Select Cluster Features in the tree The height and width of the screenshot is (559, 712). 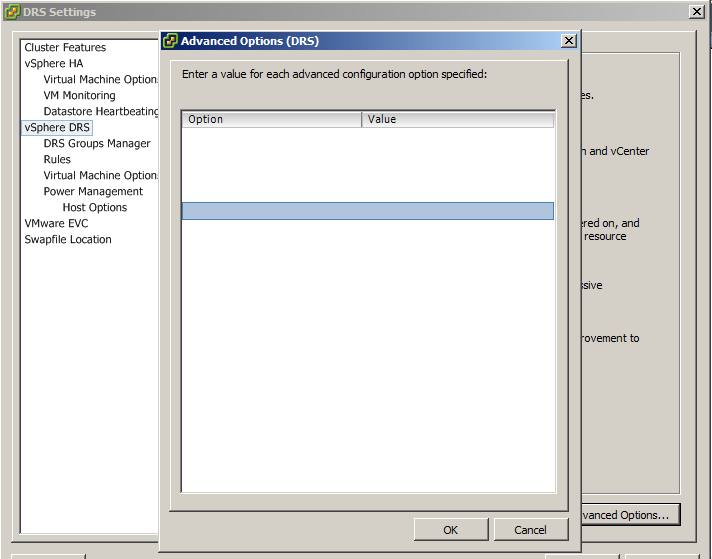tap(65, 47)
